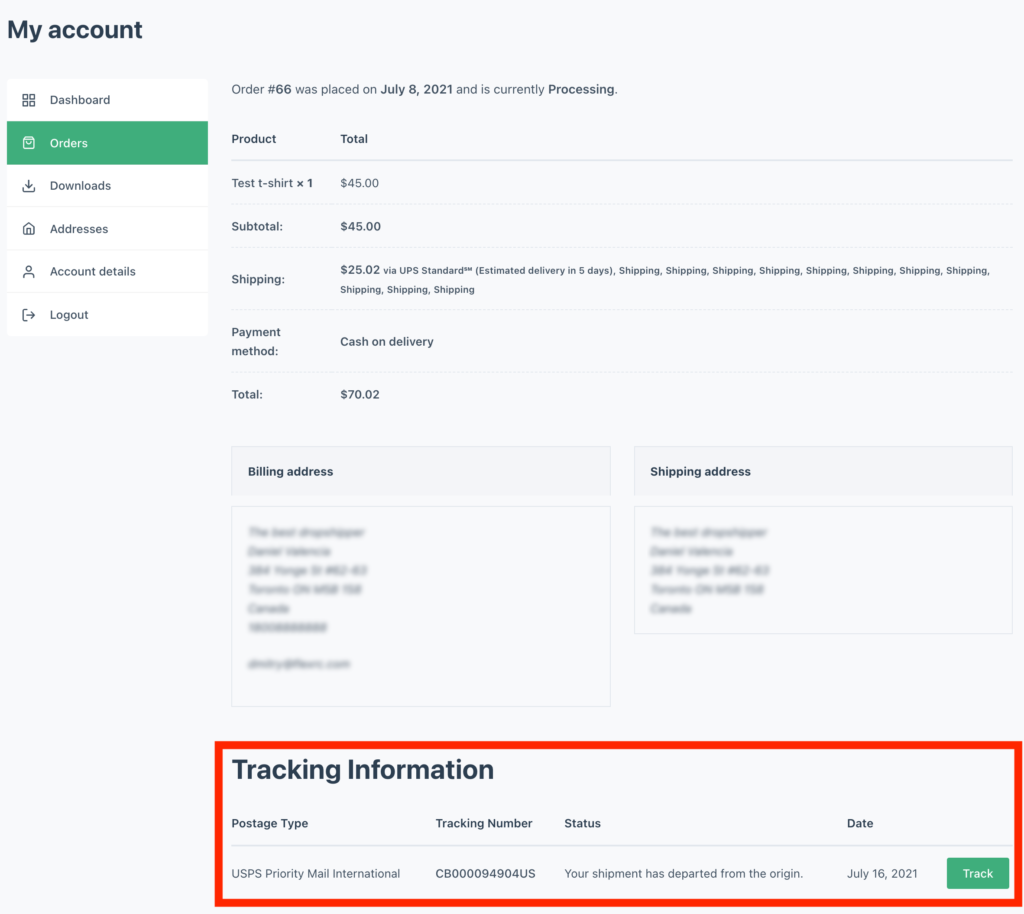Open the Dashboard menu item
Viewport: 1024px width, 914px height.
[x=80, y=100]
